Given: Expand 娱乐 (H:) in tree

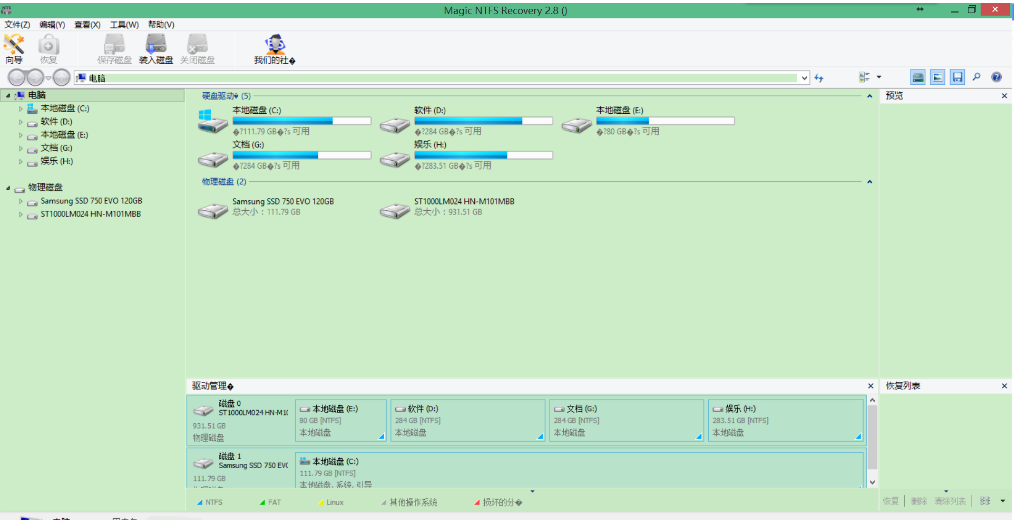Looking at the screenshot, I should point(21,162).
